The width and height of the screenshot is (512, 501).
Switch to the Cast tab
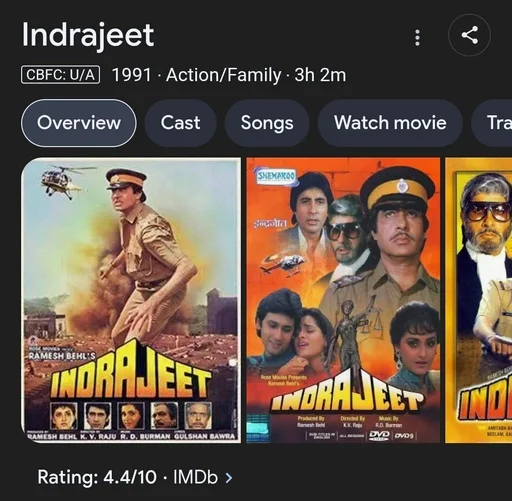tap(180, 123)
